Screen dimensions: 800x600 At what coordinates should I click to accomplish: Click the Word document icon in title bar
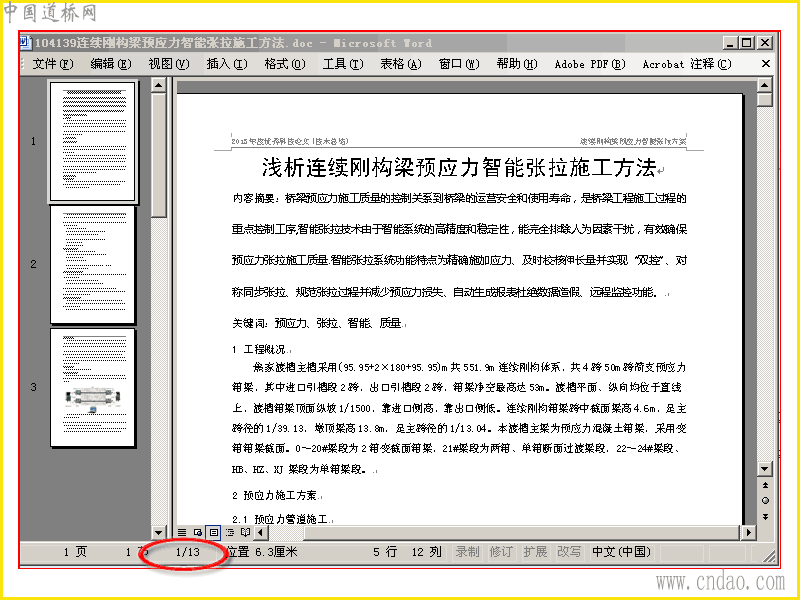click(x=26, y=43)
